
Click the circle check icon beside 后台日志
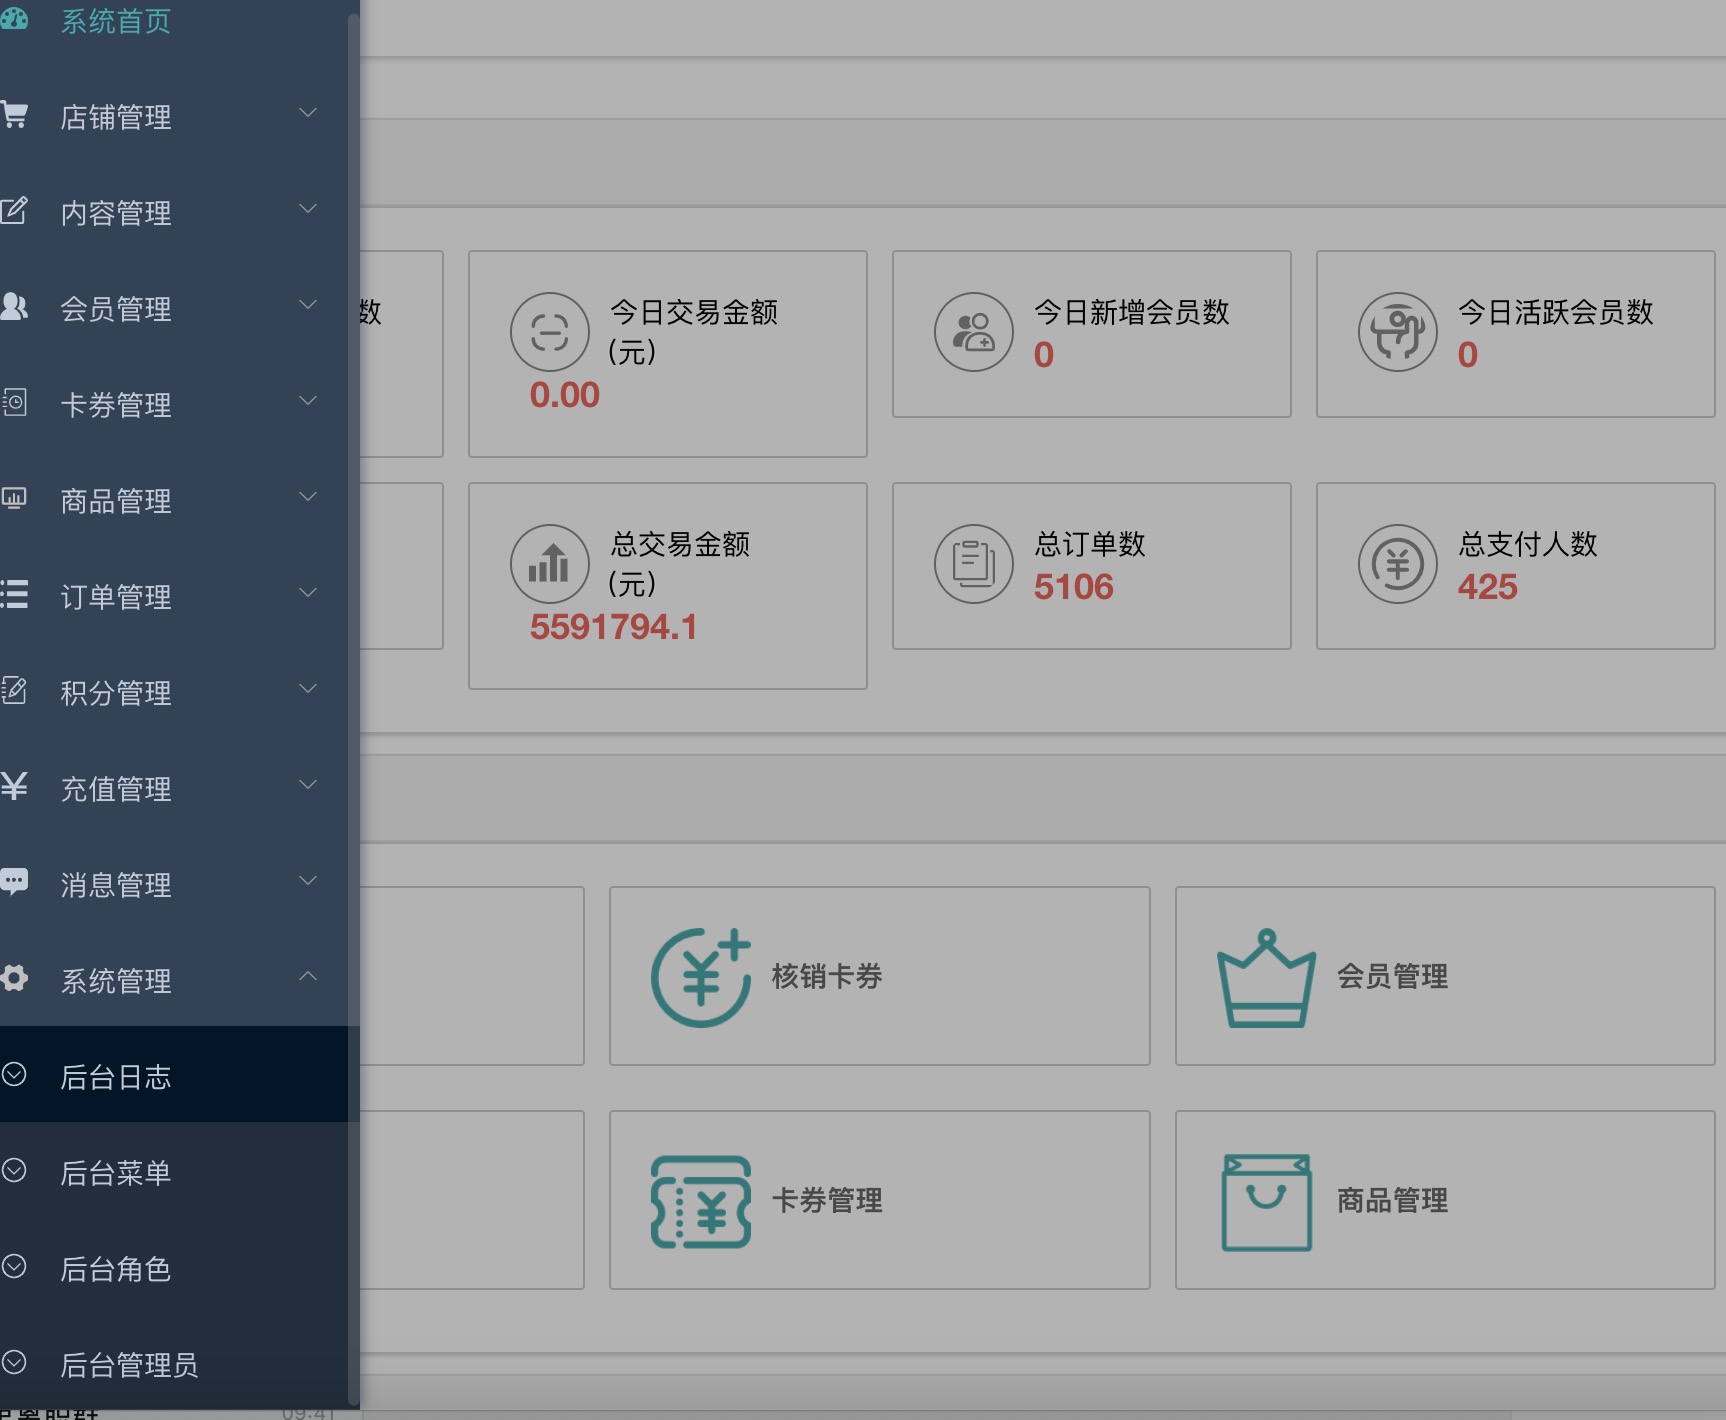(x=14, y=1074)
